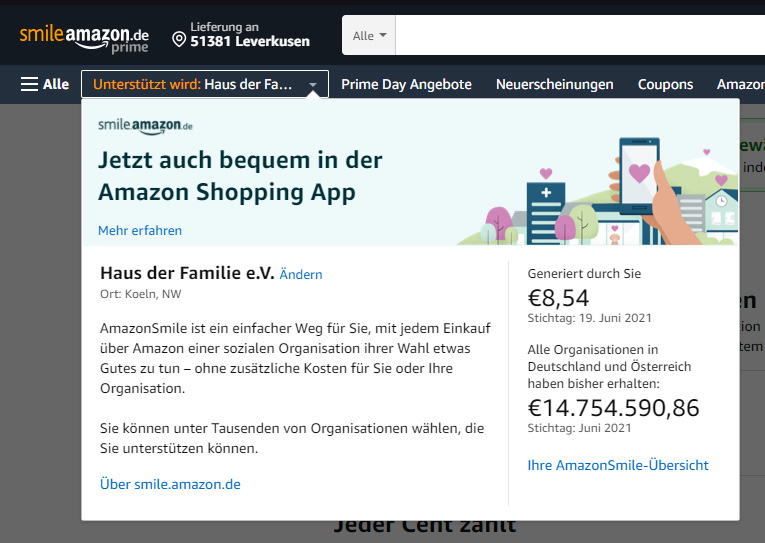The width and height of the screenshot is (765, 543).
Task: Open the Über smile.amazon.de link
Action: coord(170,484)
